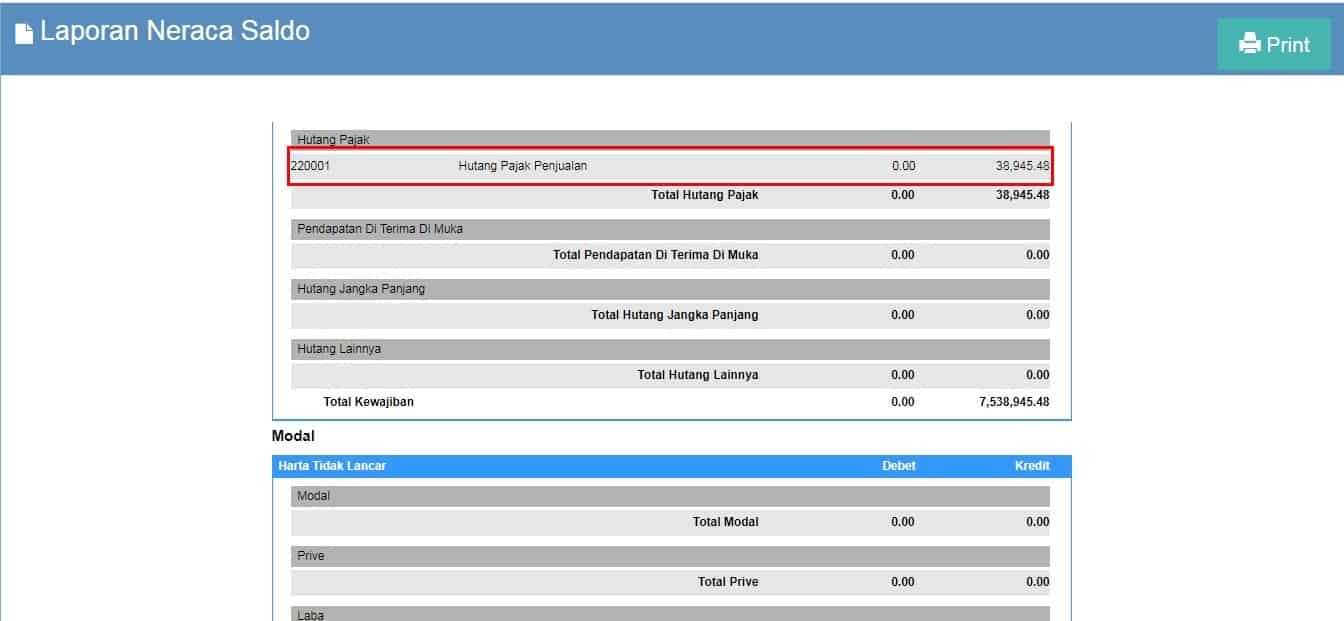Viewport: 1344px width, 621px height.
Task: Click the Pendapatan Di Terima Di Muka header
Action: (379, 229)
